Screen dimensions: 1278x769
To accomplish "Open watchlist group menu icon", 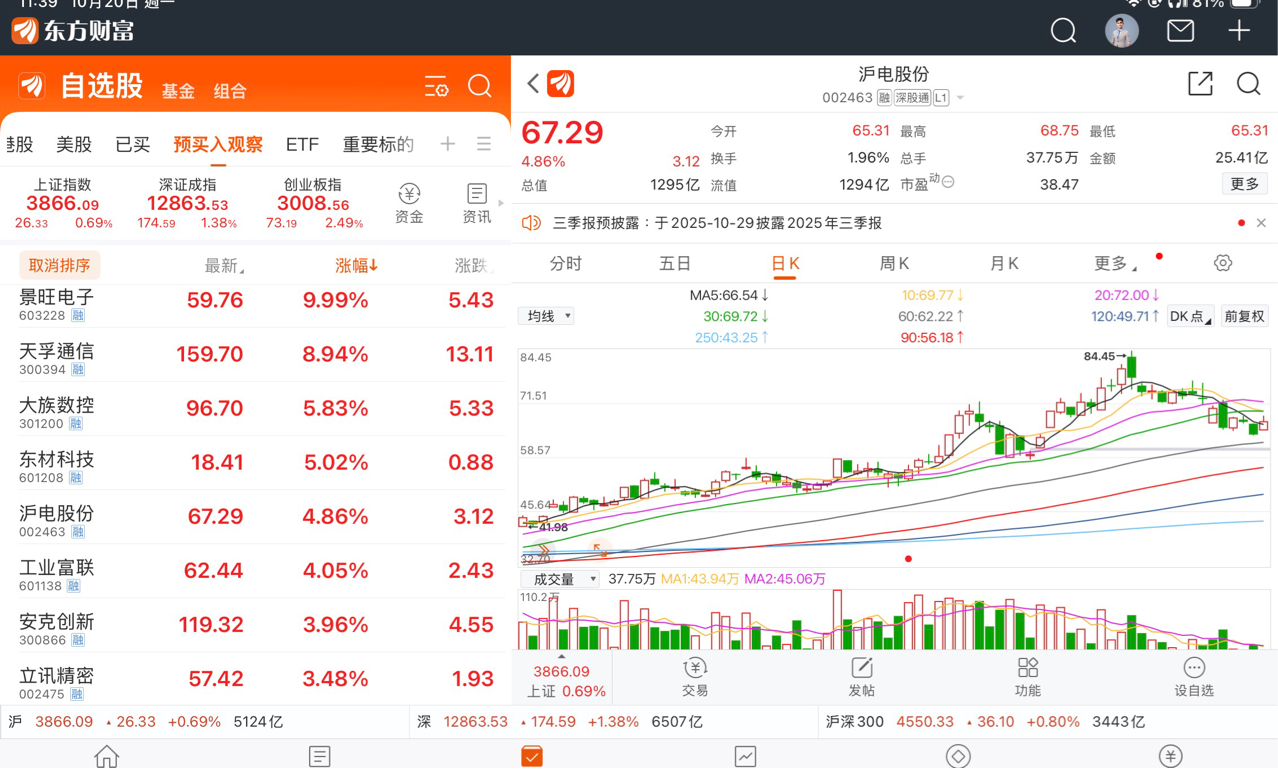I will (x=484, y=144).
